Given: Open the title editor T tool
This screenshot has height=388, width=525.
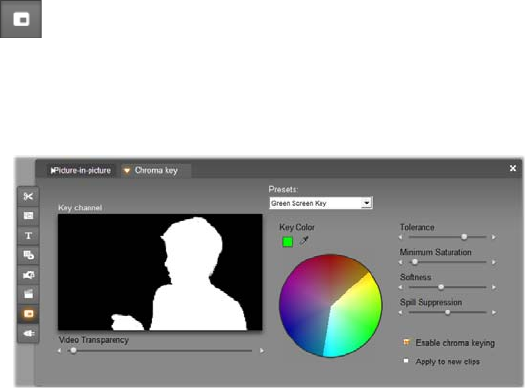Looking at the screenshot, I should [28, 236].
